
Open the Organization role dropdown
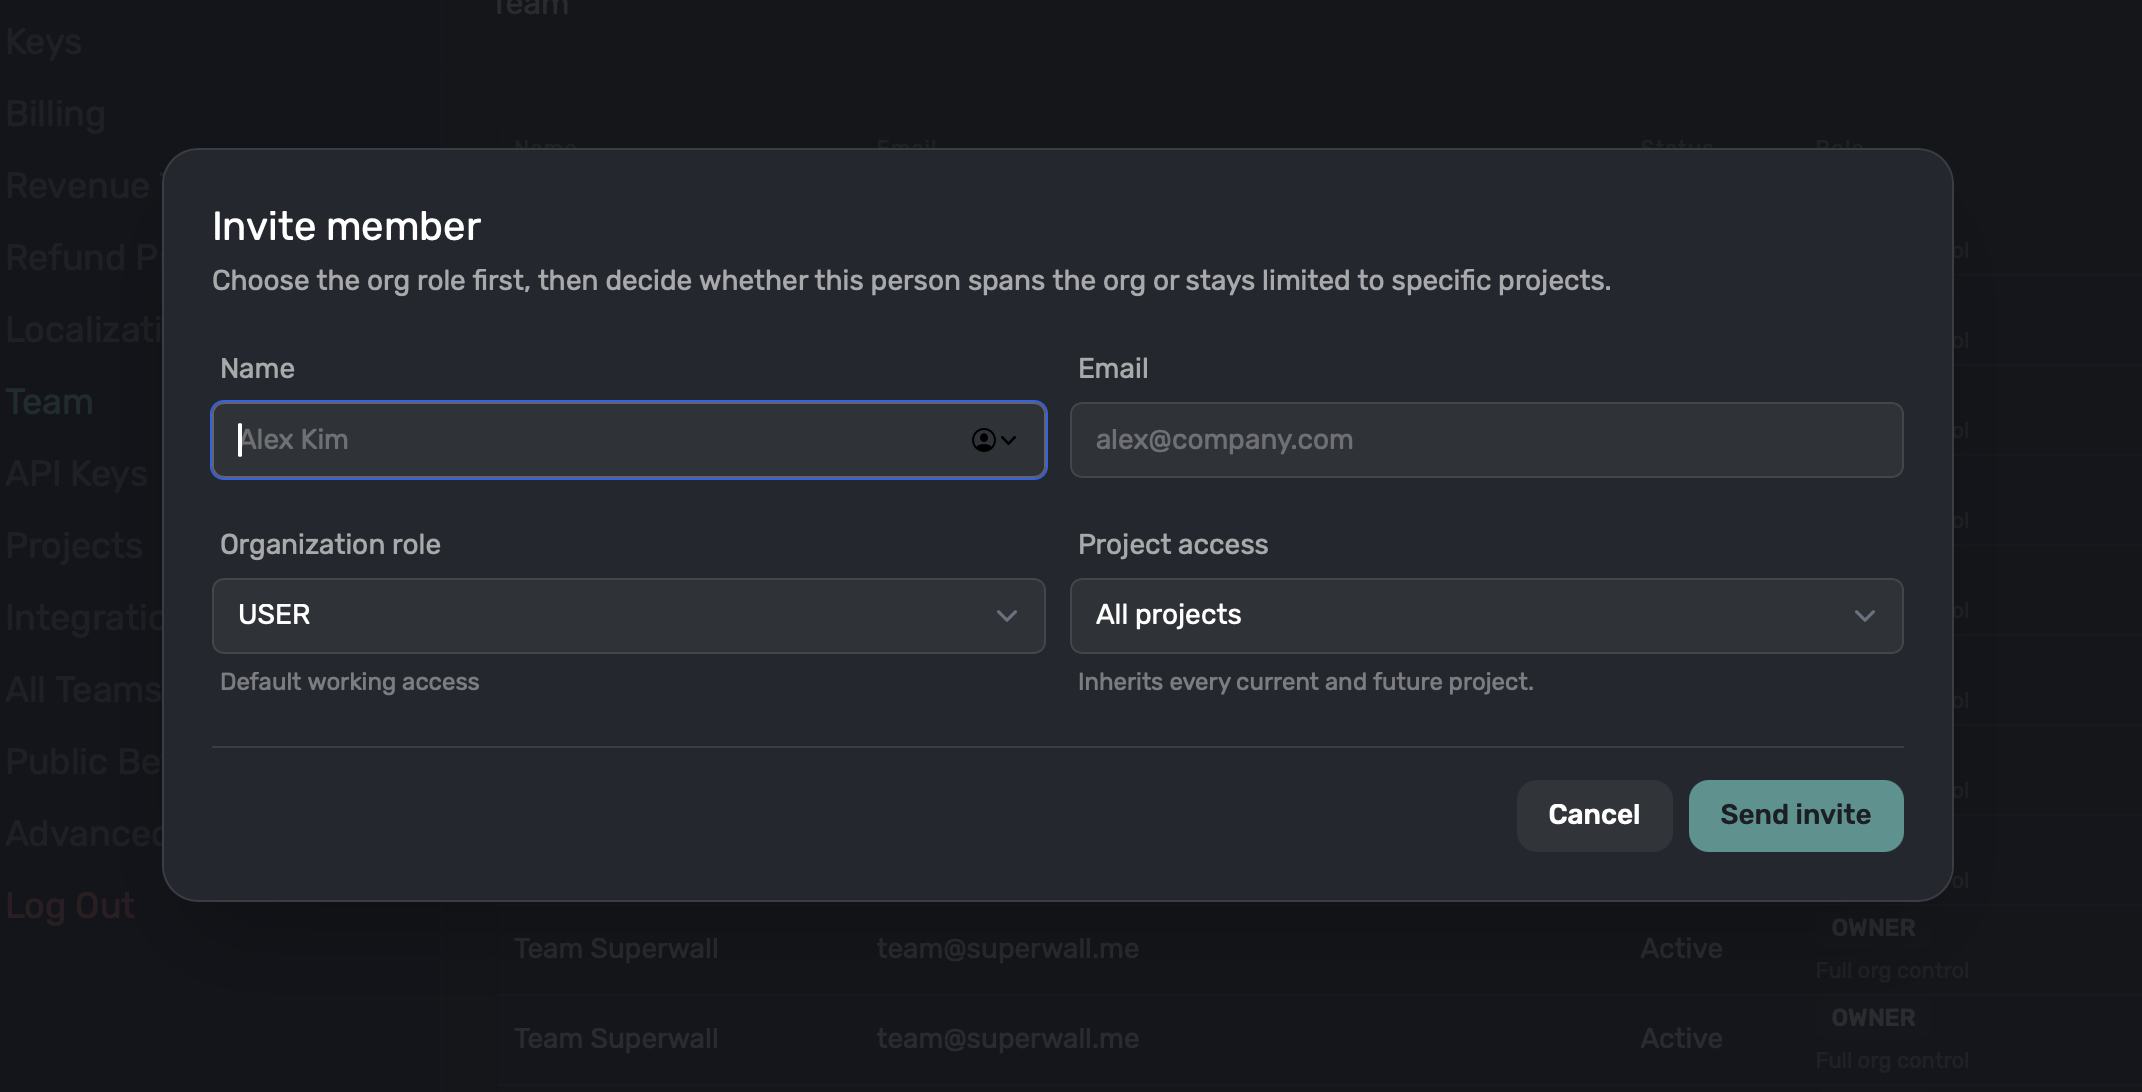click(628, 616)
